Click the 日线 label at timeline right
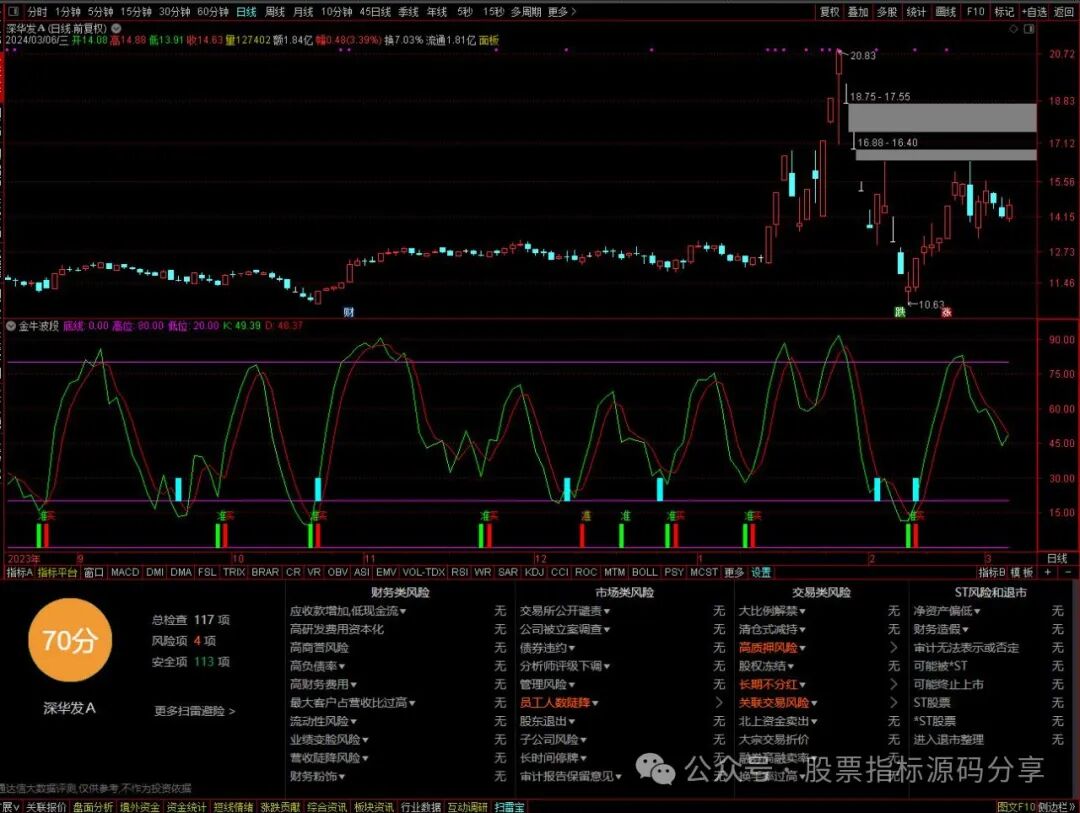This screenshot has width=1080, height=813. tap(1057, 558)
